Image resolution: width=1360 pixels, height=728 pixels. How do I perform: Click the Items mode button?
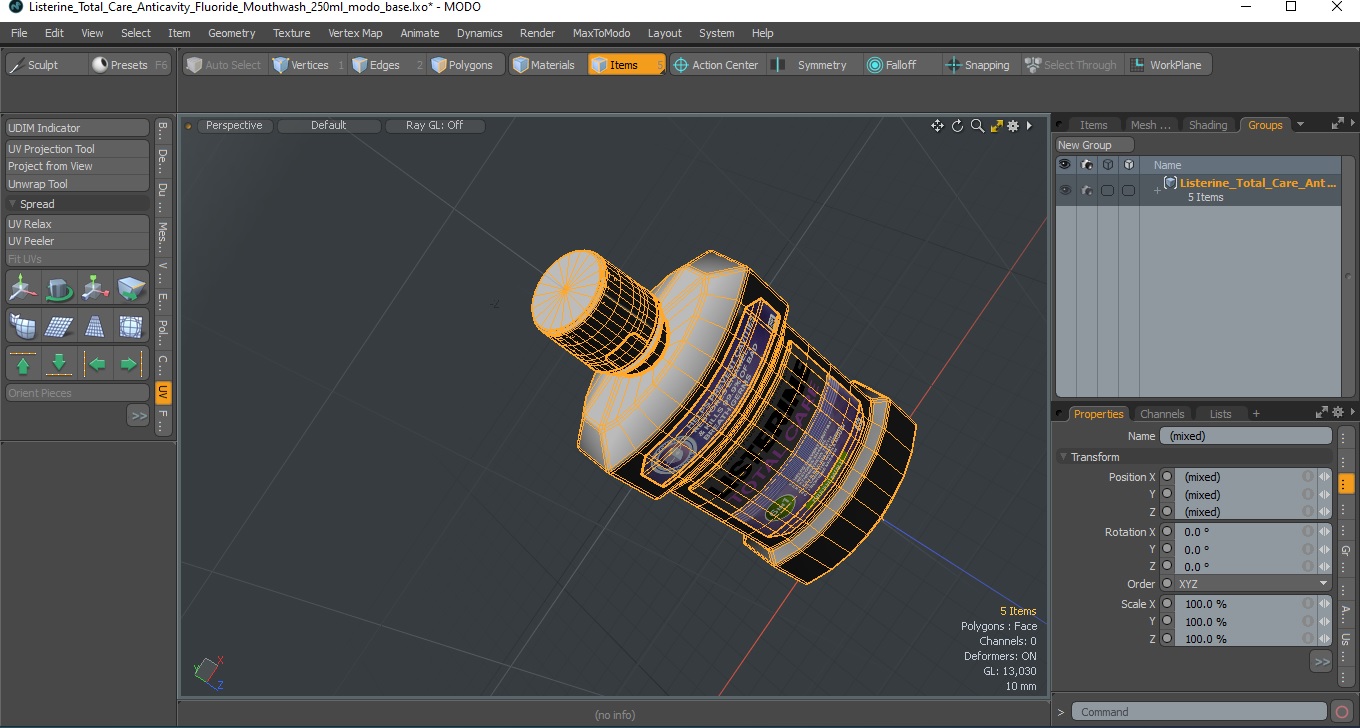point(626,65)
